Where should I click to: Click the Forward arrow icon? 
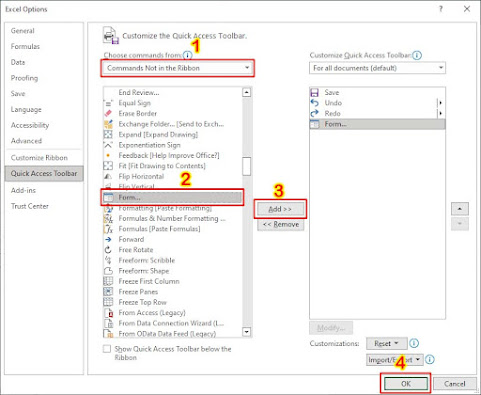pyautogui.click(x=108, y=239)
